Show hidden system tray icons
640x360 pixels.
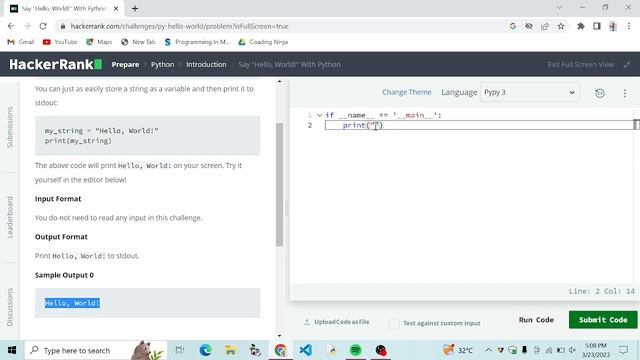pyautogui.click(x=488, y=350)
